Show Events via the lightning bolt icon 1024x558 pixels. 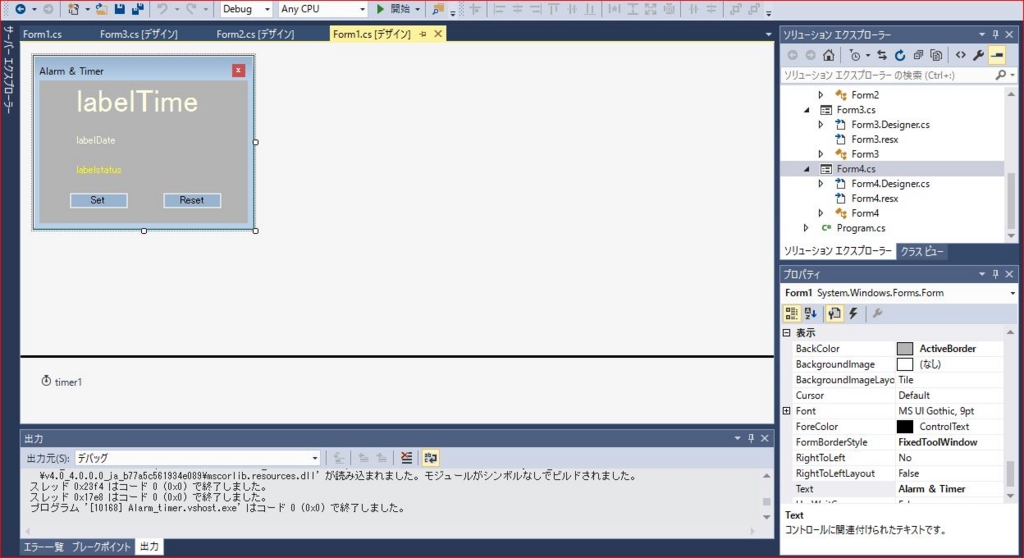coord(853,313)
